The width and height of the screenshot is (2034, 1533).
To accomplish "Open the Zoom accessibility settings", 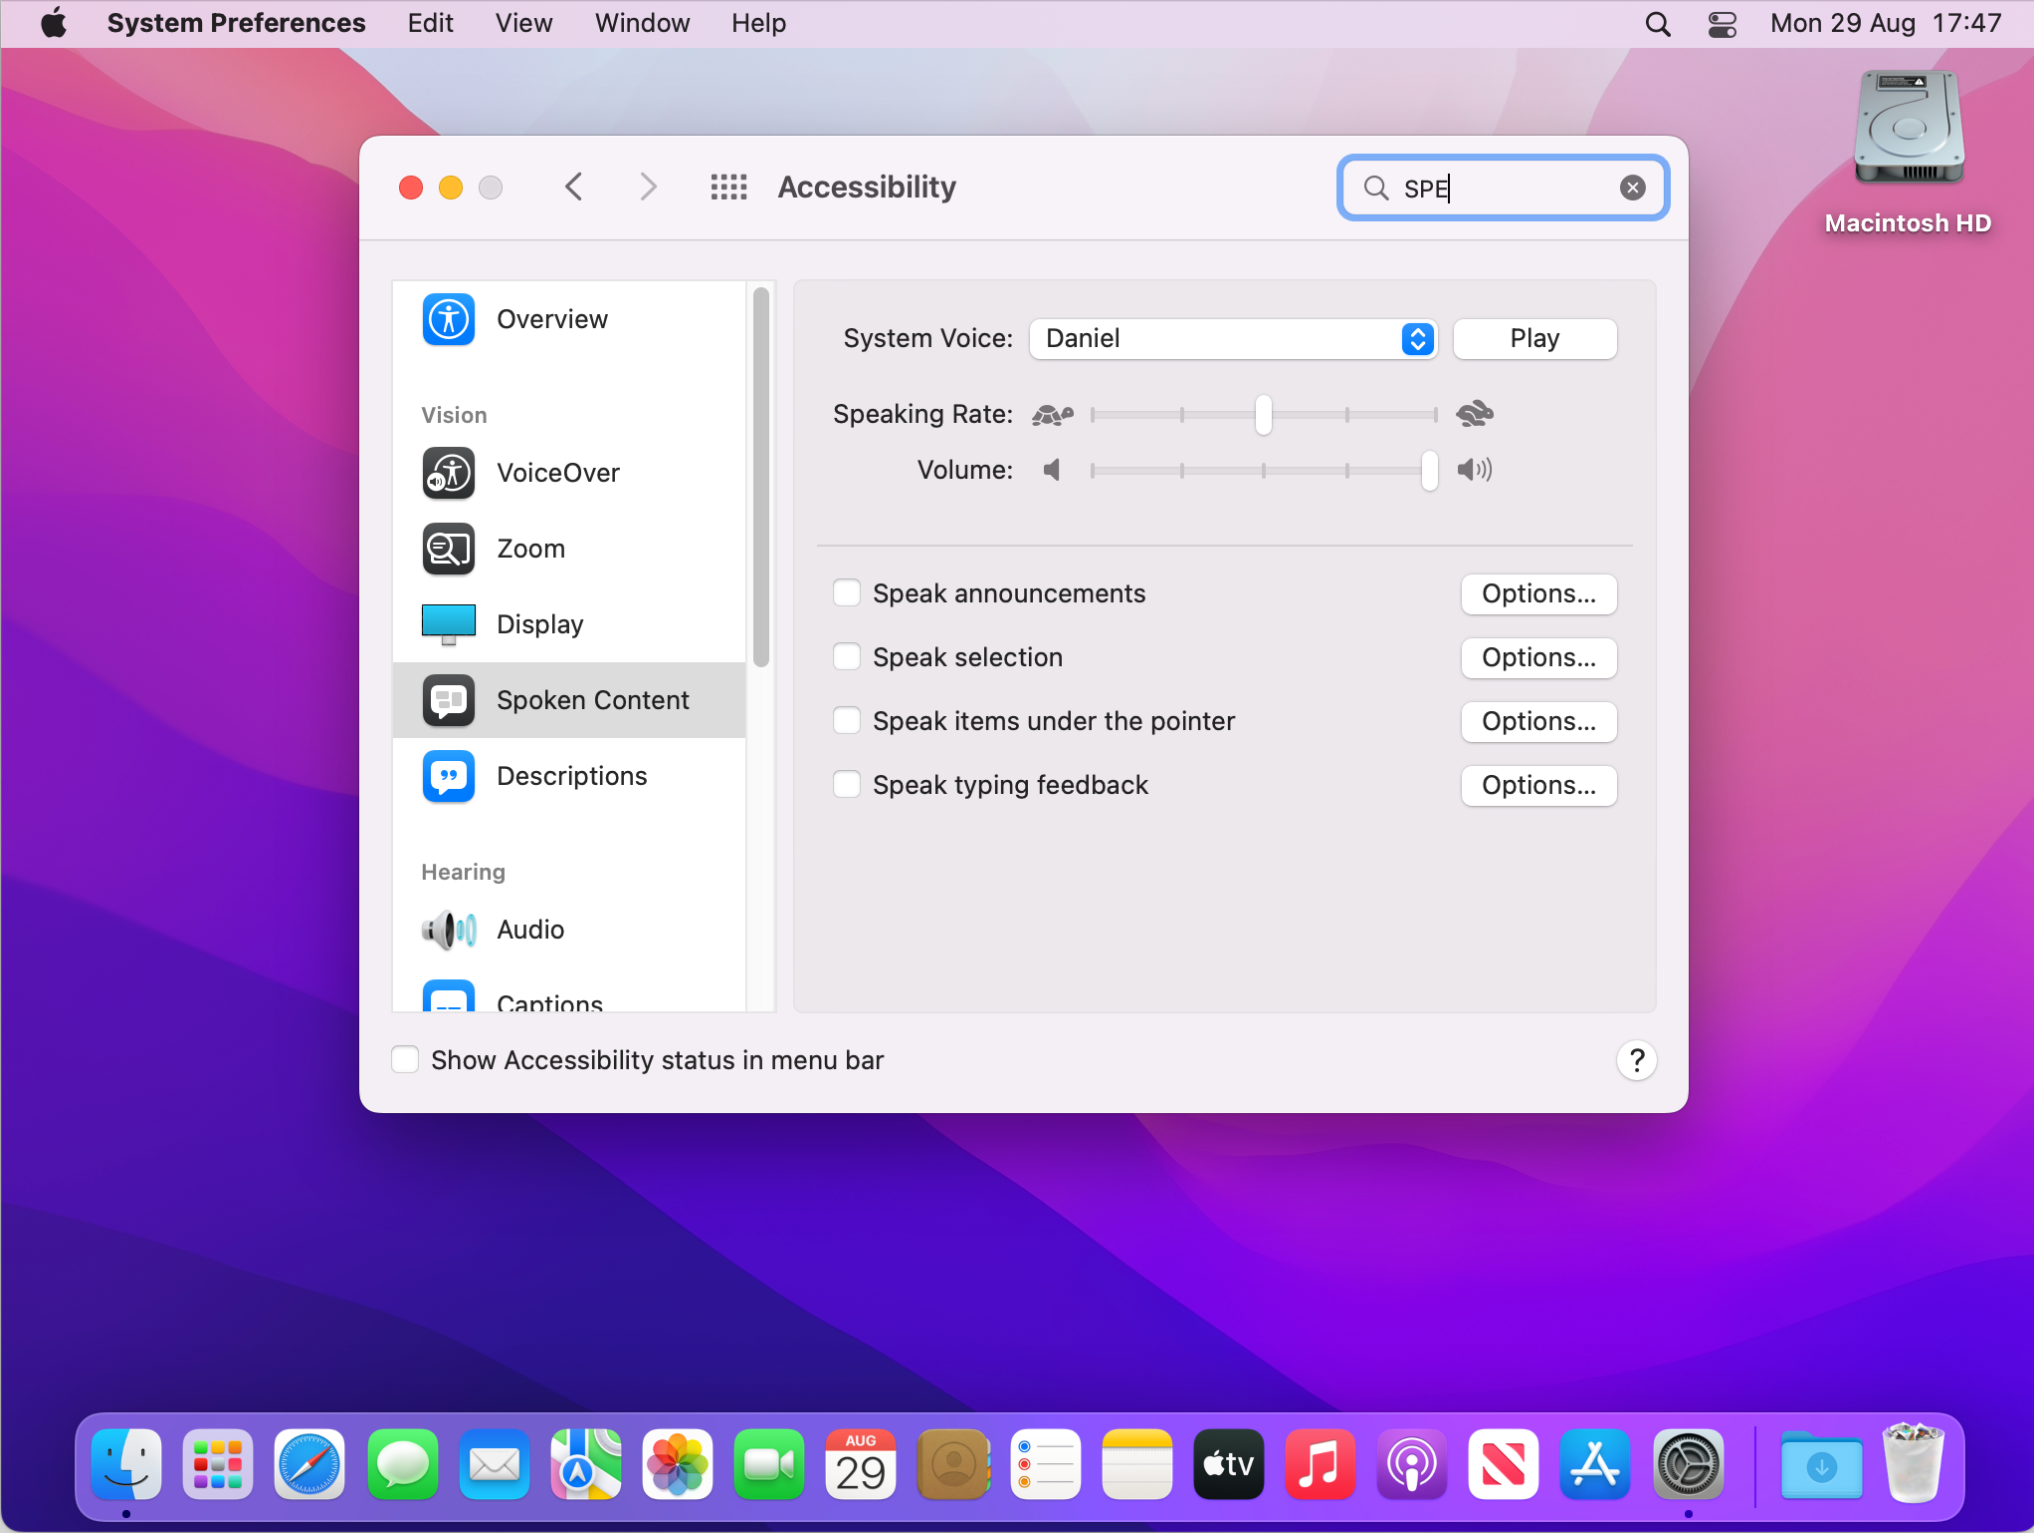I will (x=569, y=549).
